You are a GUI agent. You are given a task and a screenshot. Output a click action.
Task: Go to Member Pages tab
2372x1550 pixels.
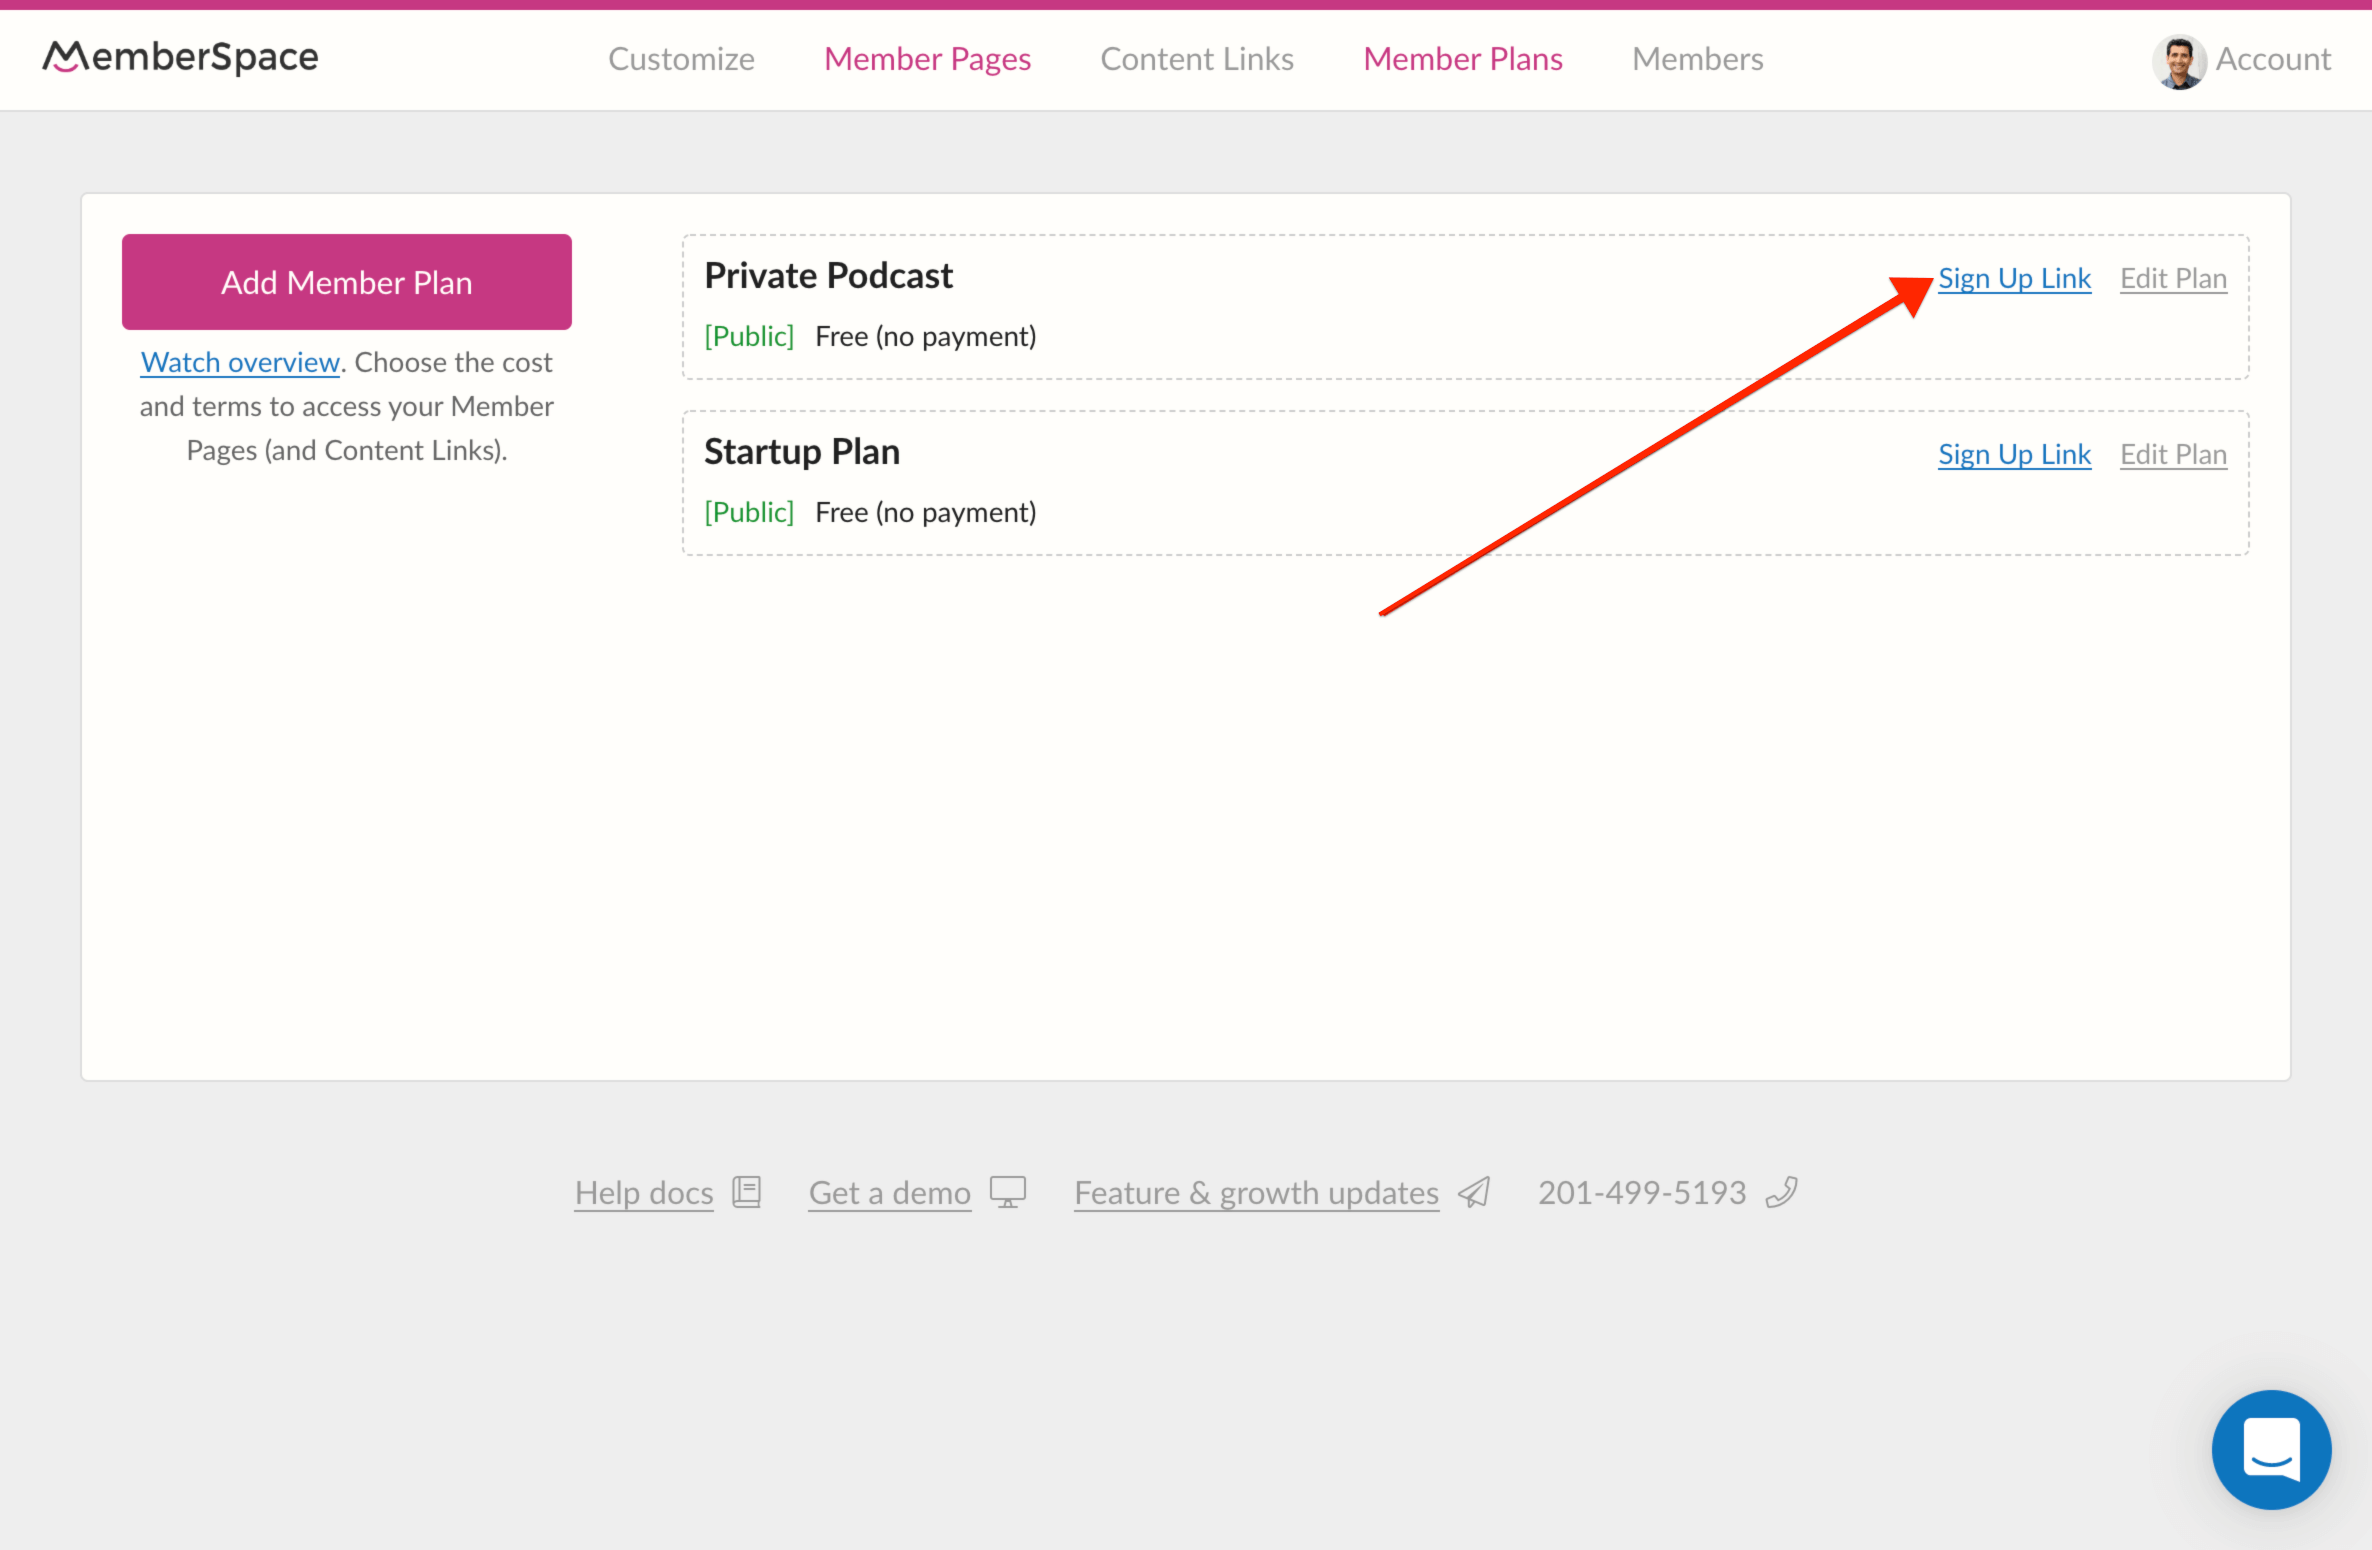coord(927,59)
